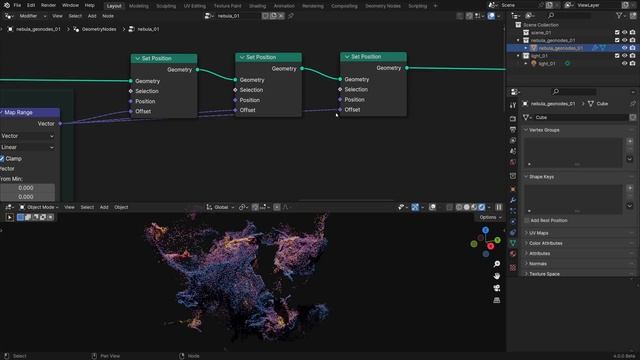Screen dimensions: 640x360
Task: Click the viewport pan hand gizmo
Action: [496, 276]
